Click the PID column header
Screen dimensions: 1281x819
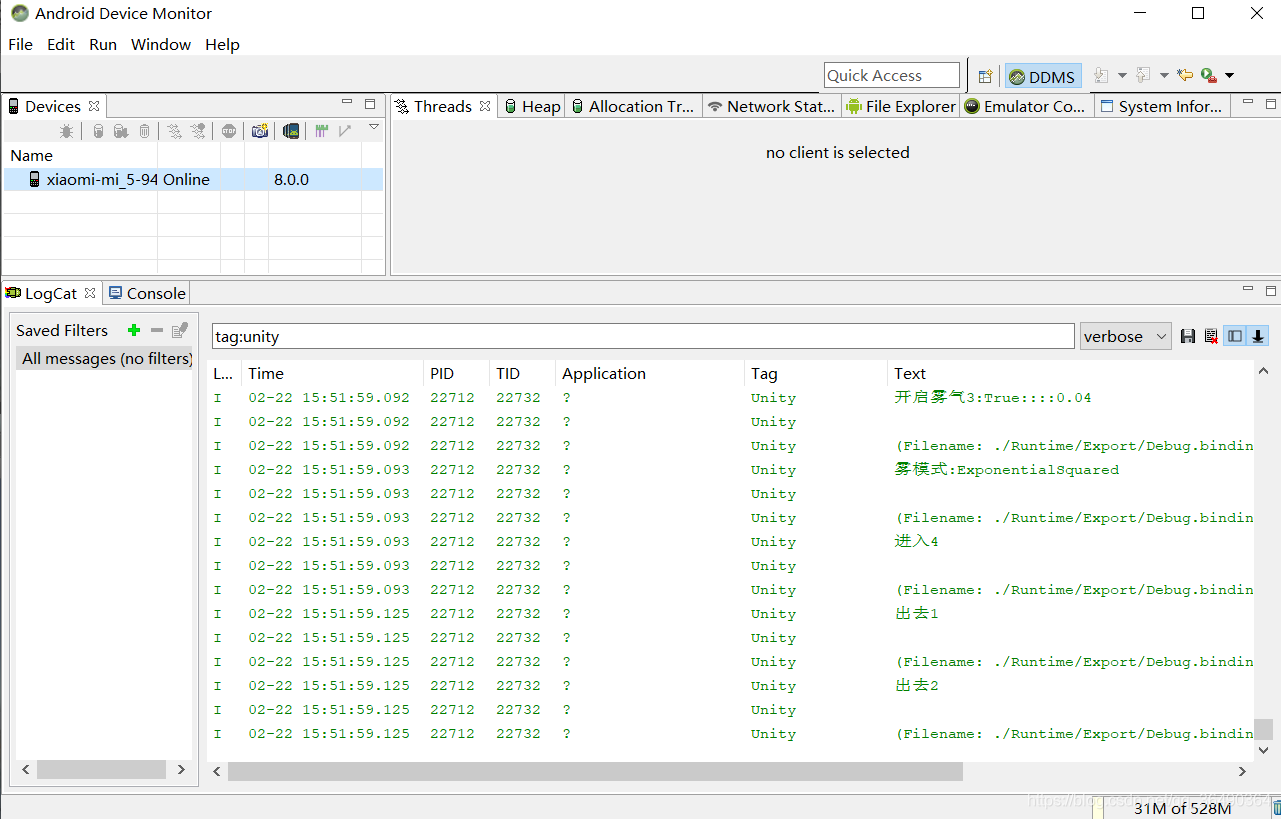[x=456, y=374]
